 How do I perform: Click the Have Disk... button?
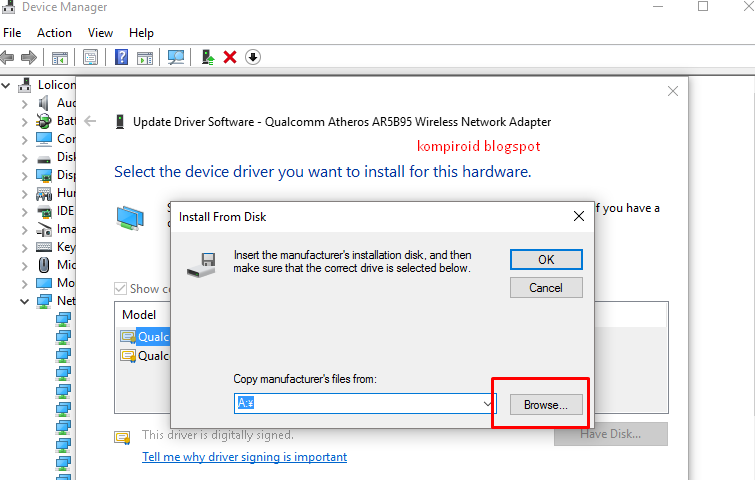(x=611, y=434)
